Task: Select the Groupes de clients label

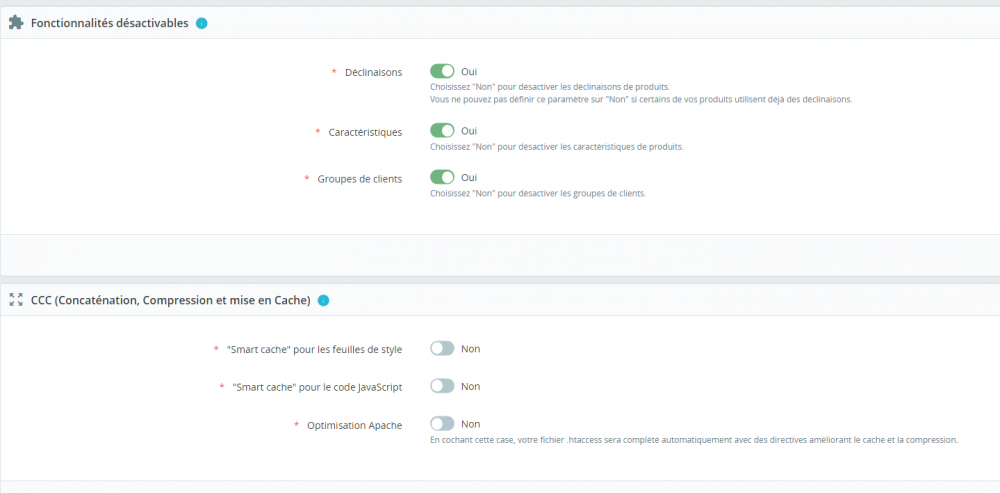Action: pos(360,179)
